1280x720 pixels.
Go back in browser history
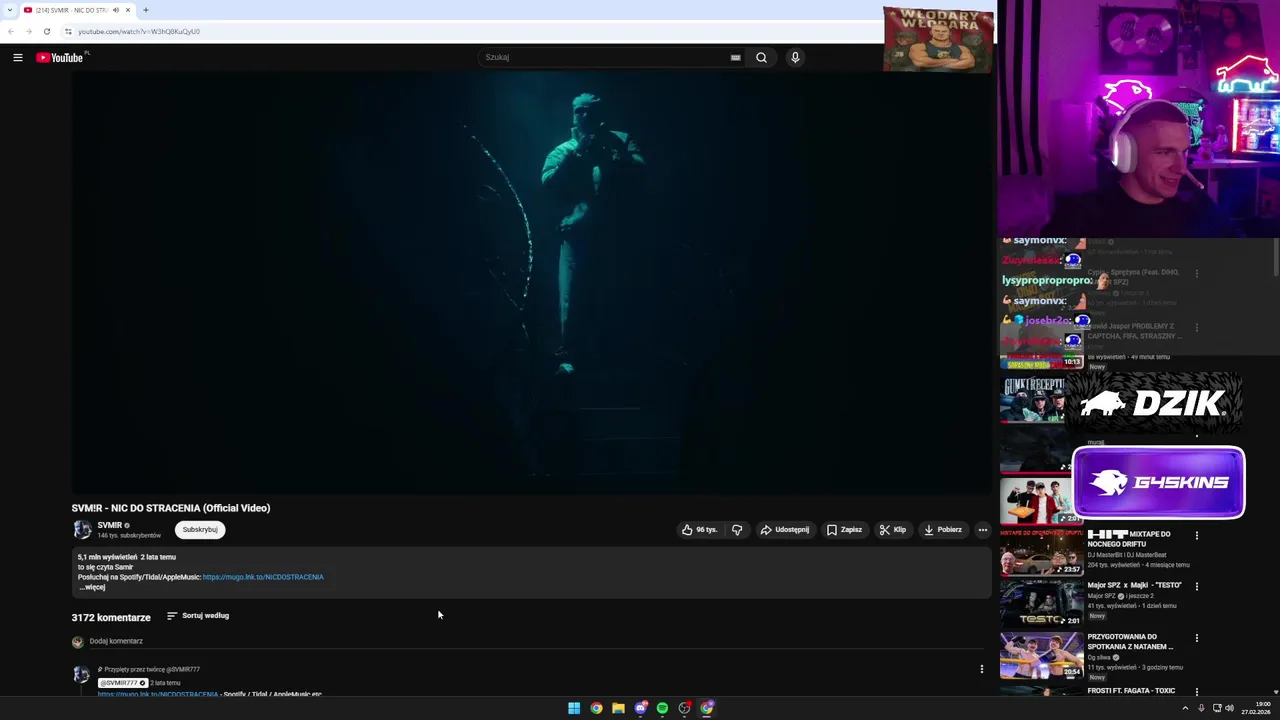click(11, 31)
